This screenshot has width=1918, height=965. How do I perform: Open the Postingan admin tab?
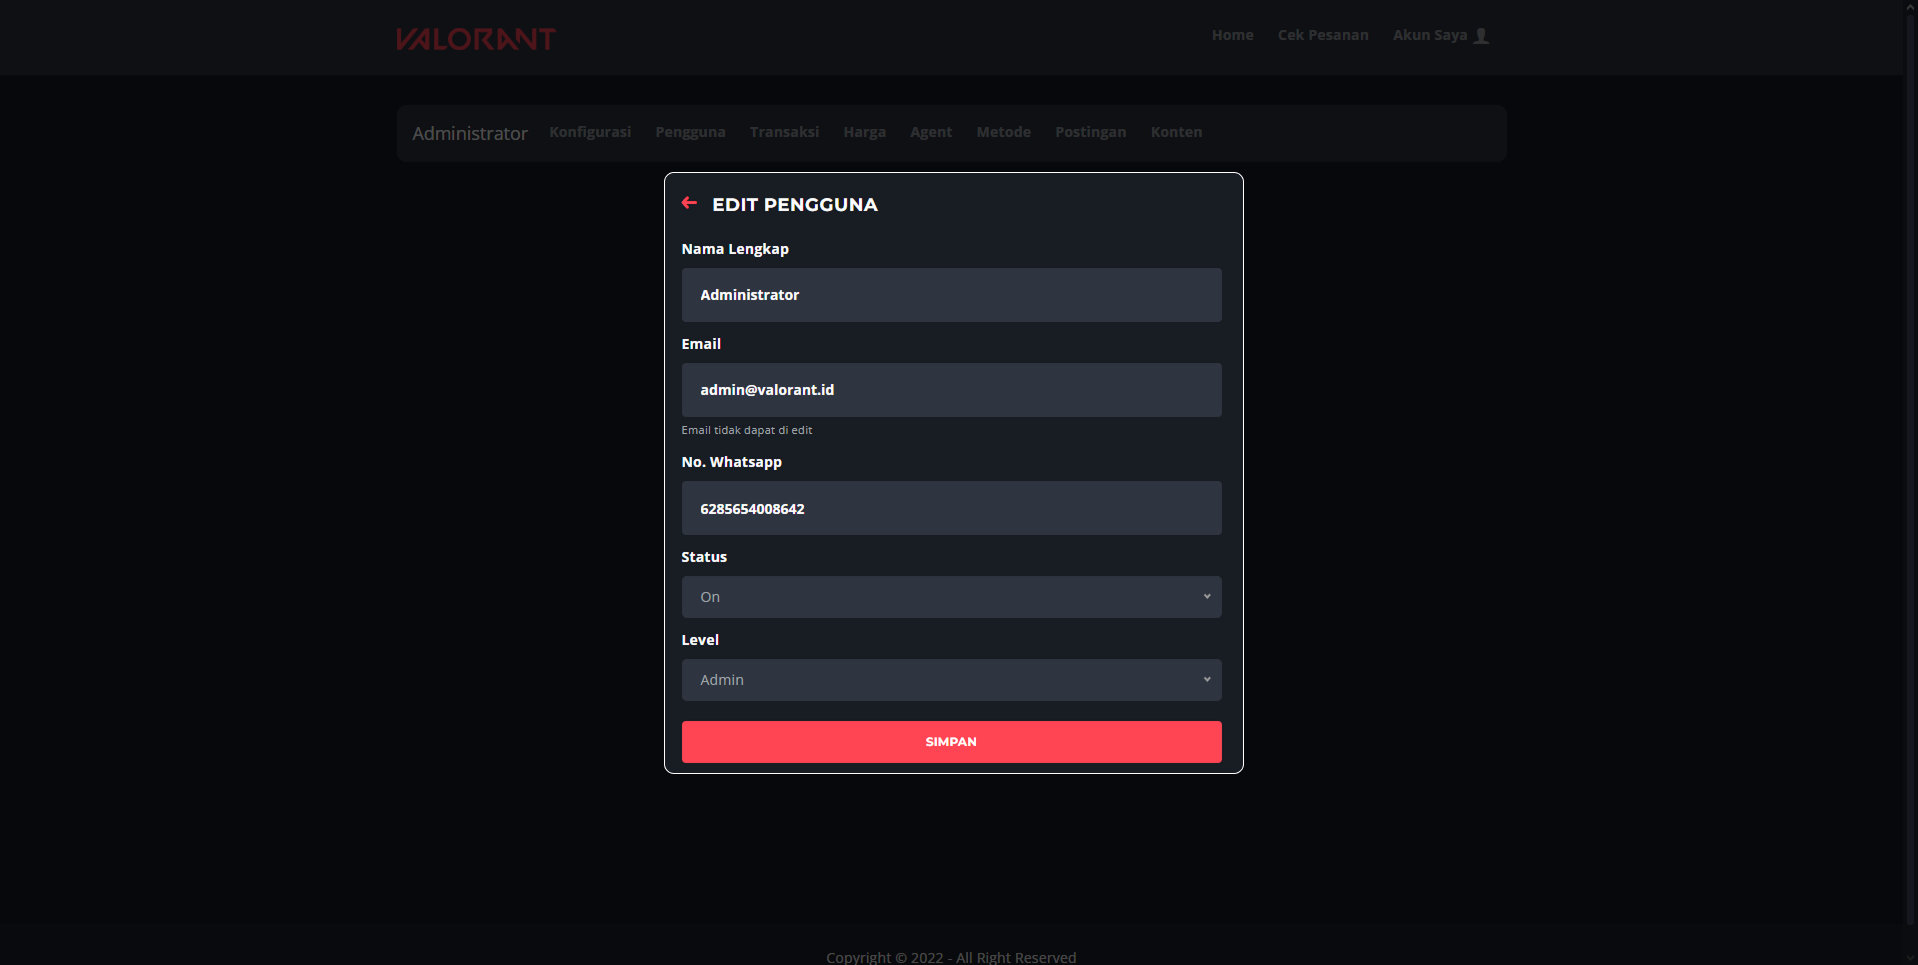pos(1090,132)
